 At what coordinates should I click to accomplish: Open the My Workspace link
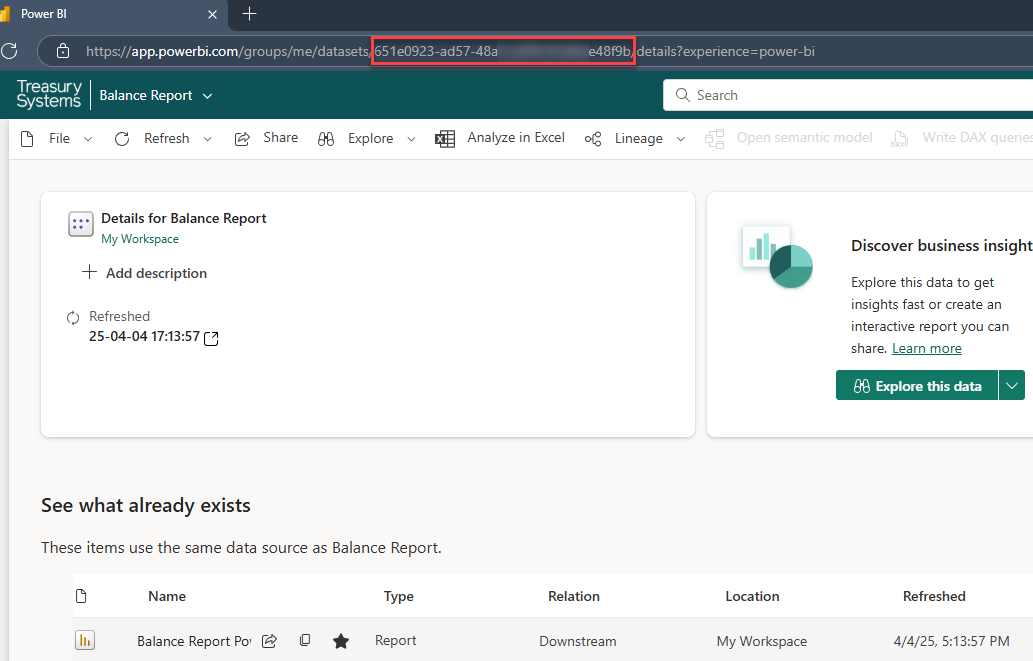[x=140, y=239]
